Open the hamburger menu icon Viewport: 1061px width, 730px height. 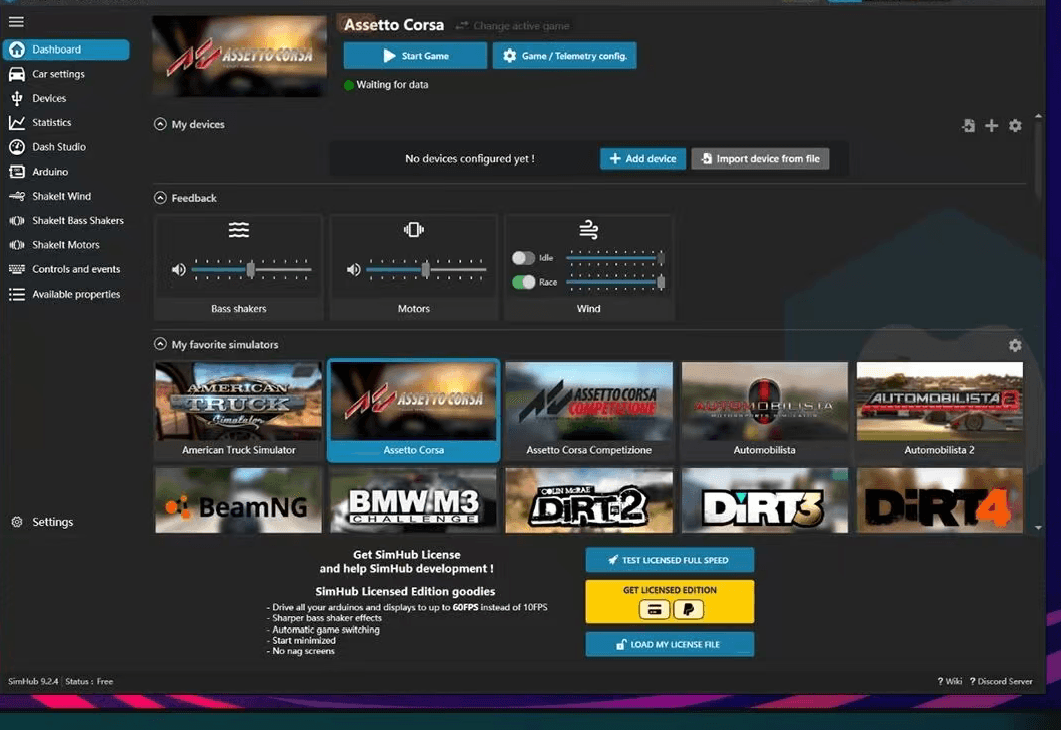16,22
